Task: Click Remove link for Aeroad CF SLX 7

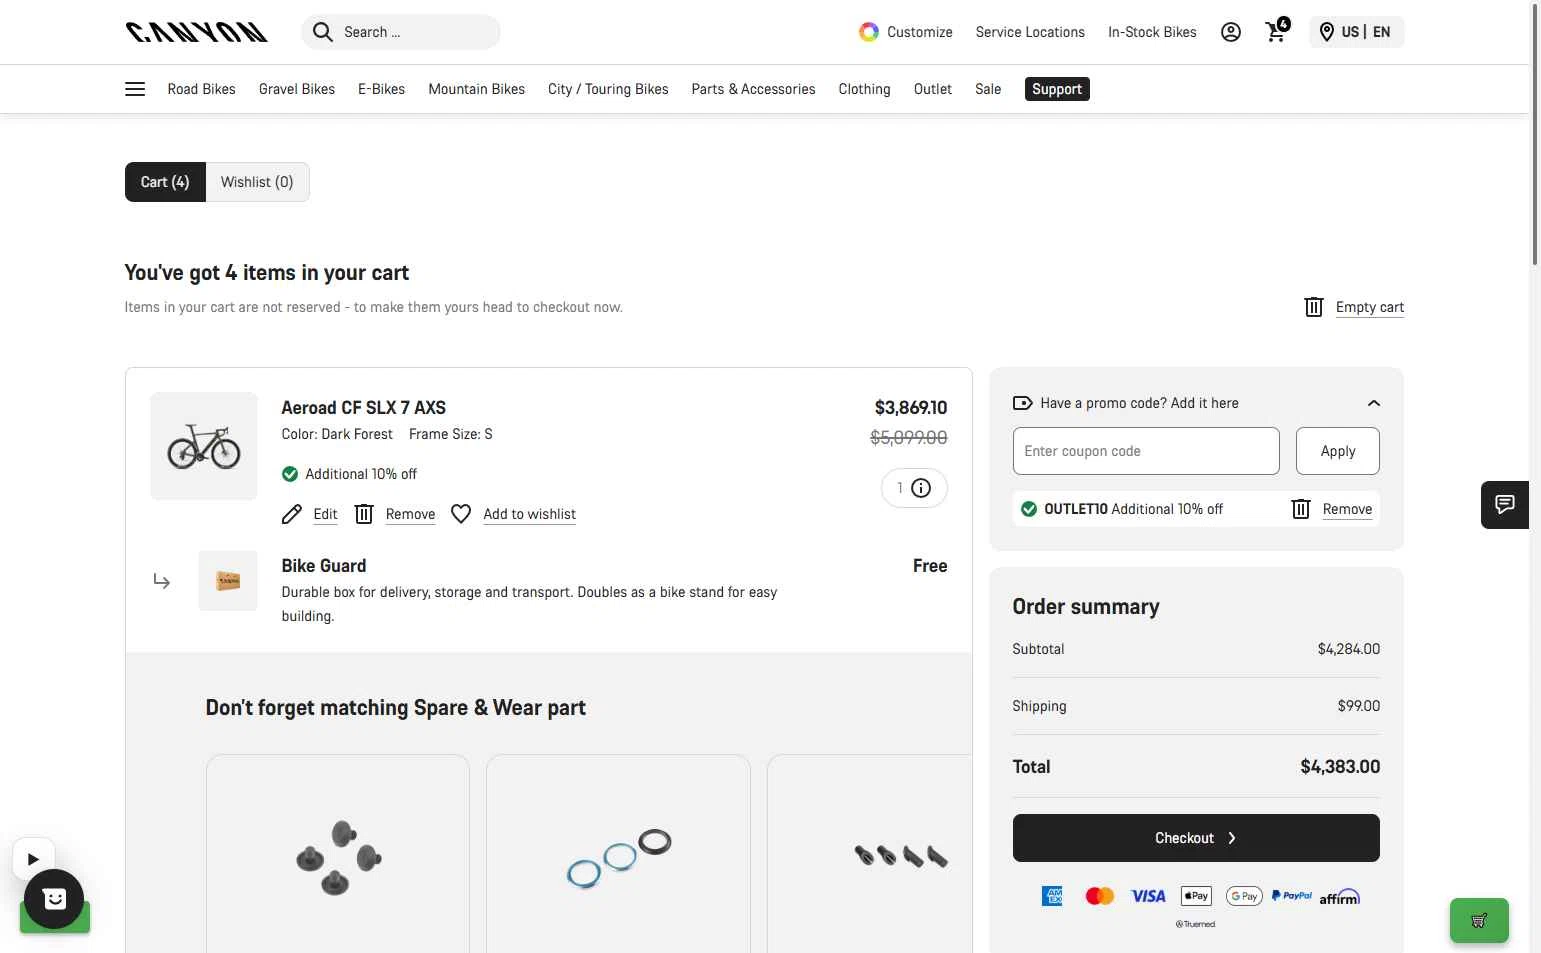Action: coord(410,514)
